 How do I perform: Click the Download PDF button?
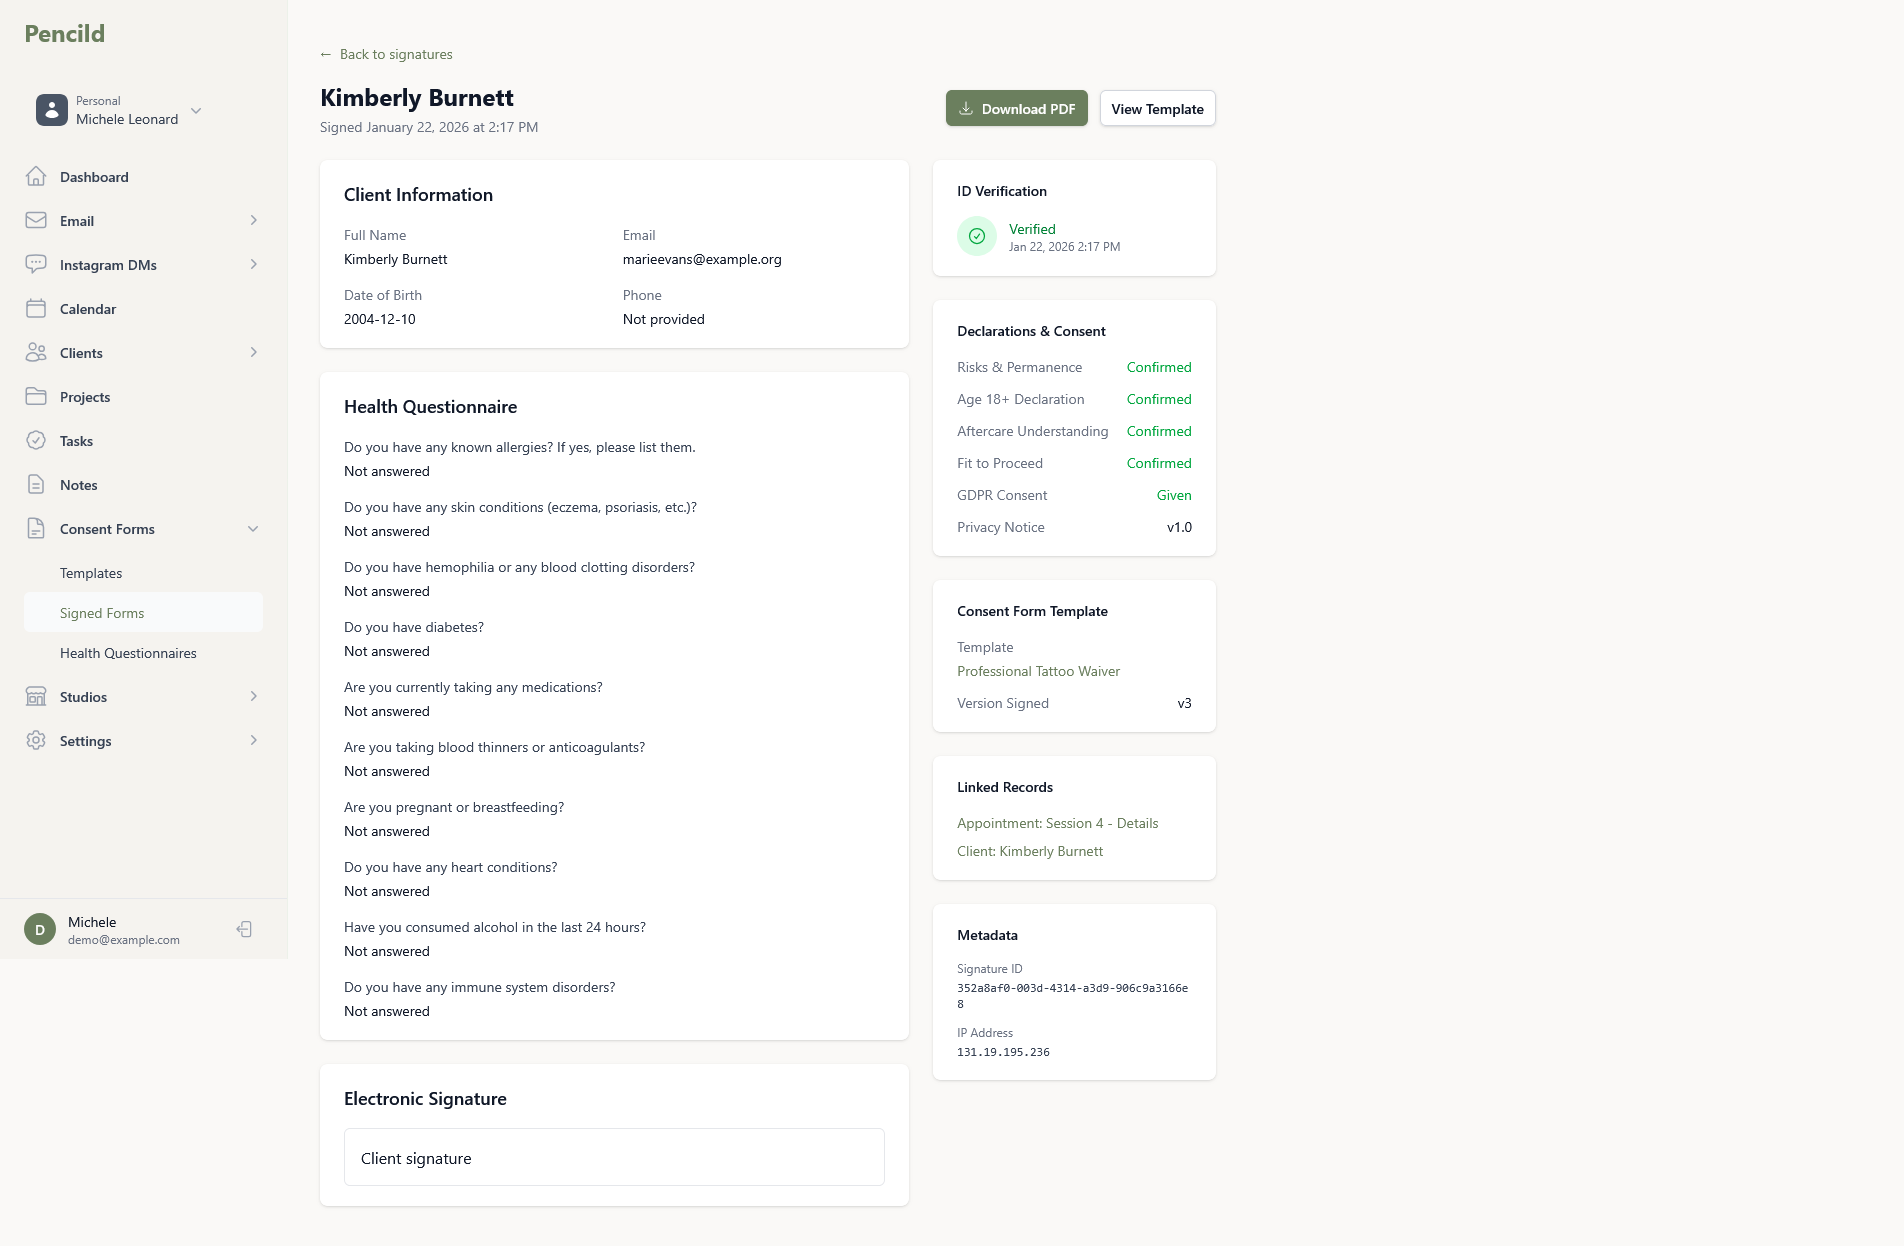[1016, 108]
